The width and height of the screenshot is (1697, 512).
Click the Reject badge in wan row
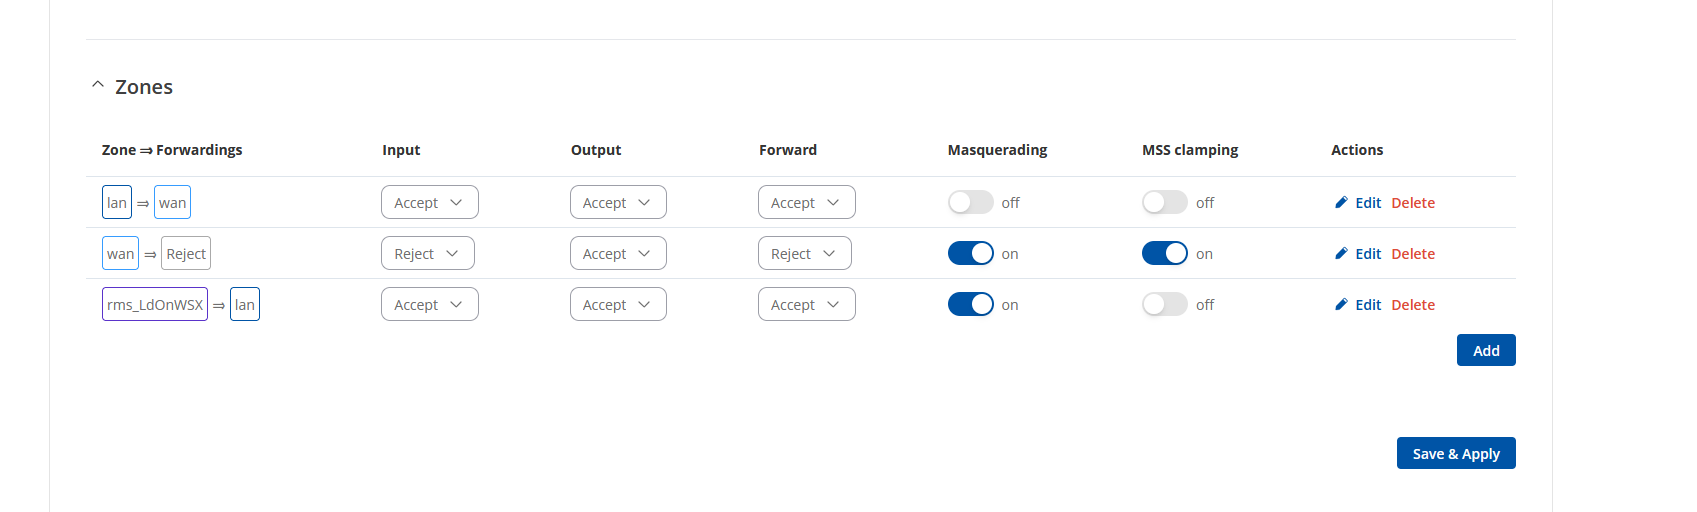point(186,254)
